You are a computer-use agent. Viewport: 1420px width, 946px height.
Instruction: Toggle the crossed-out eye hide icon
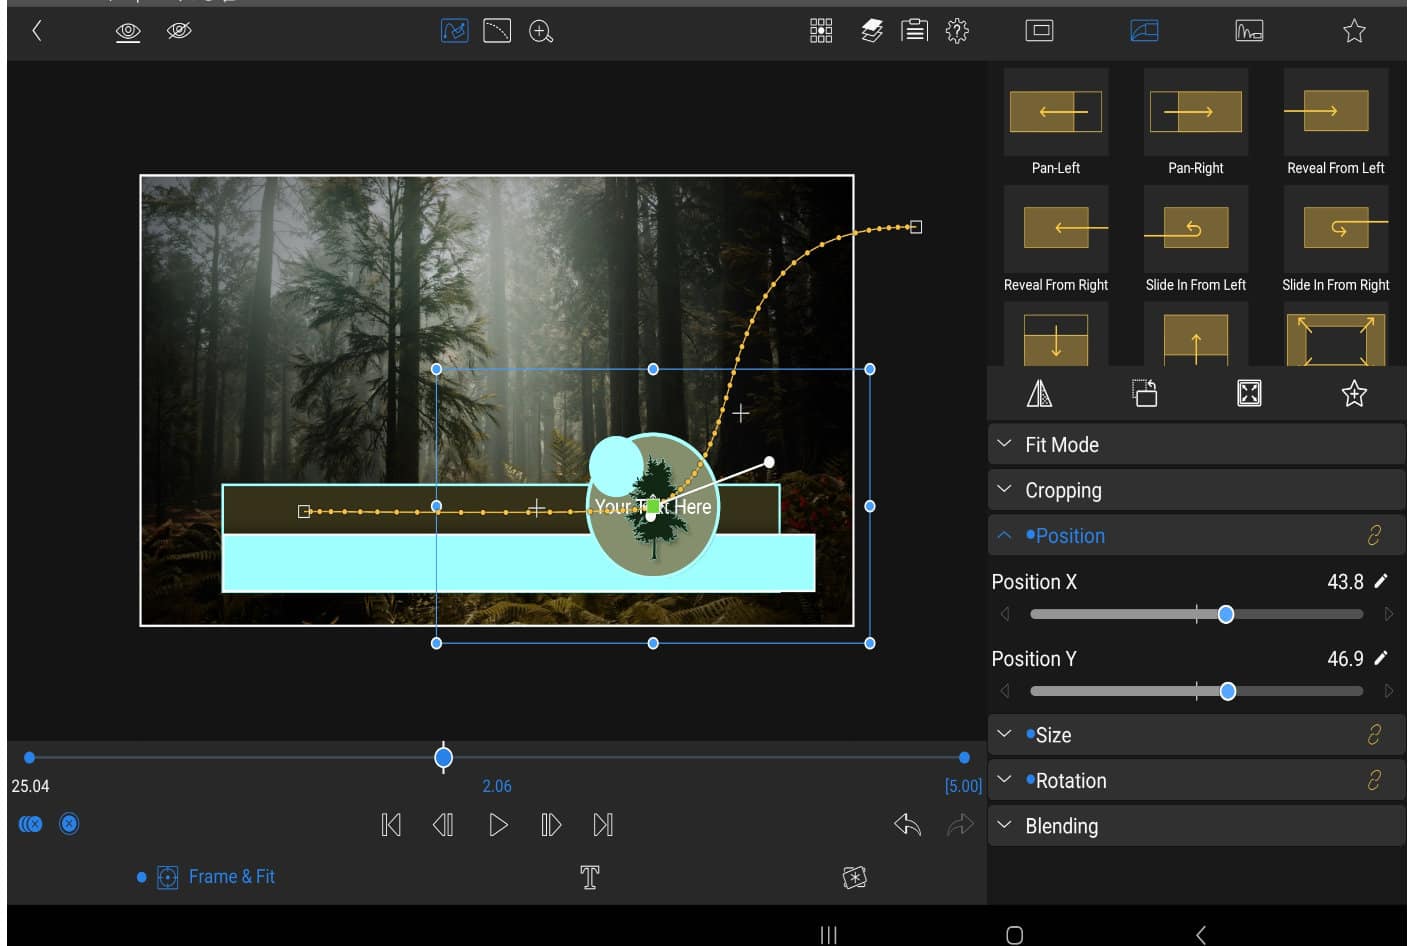coord(179,32)
